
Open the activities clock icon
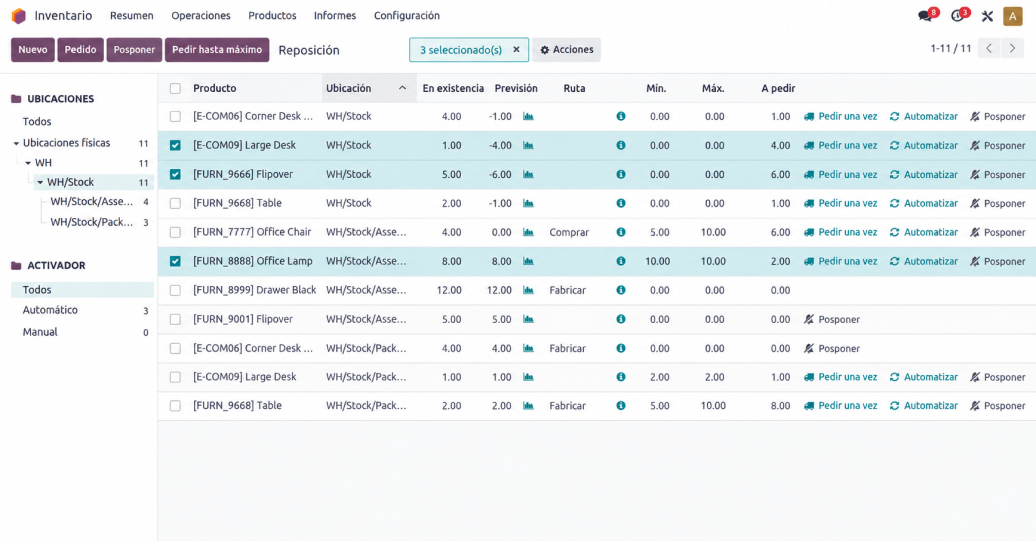pos(957,16)
